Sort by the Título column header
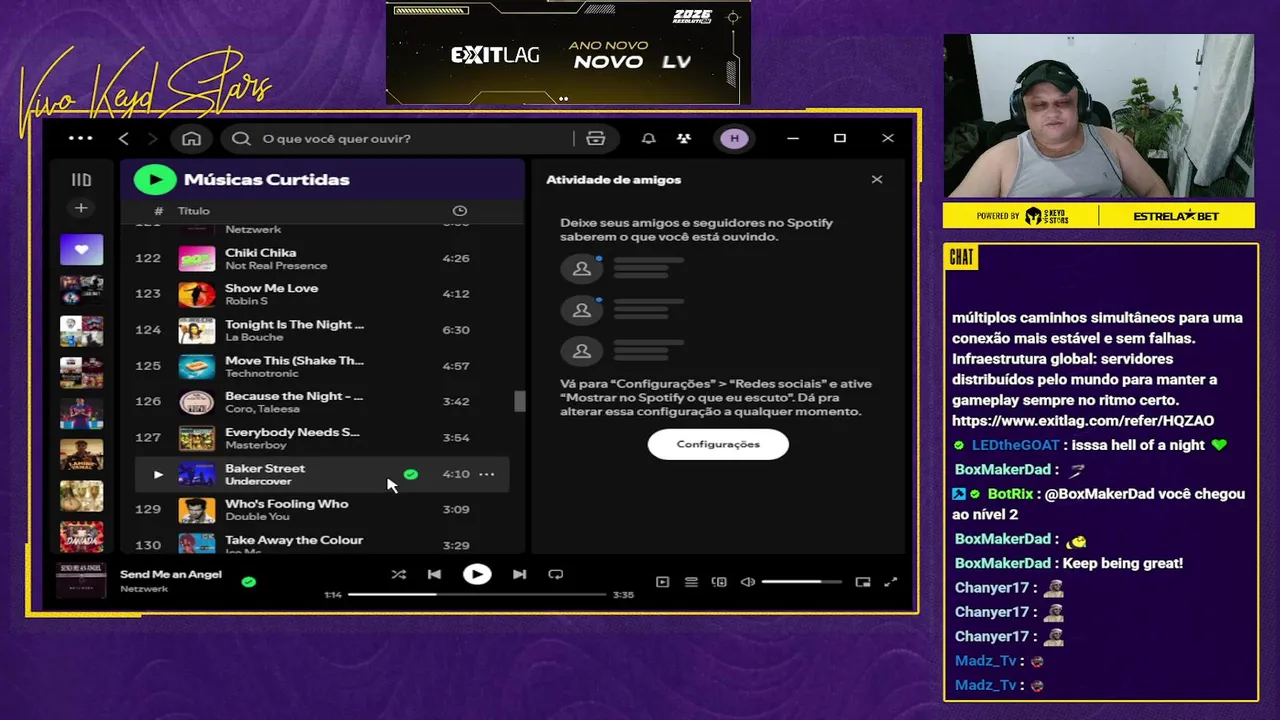 (194, 211)
